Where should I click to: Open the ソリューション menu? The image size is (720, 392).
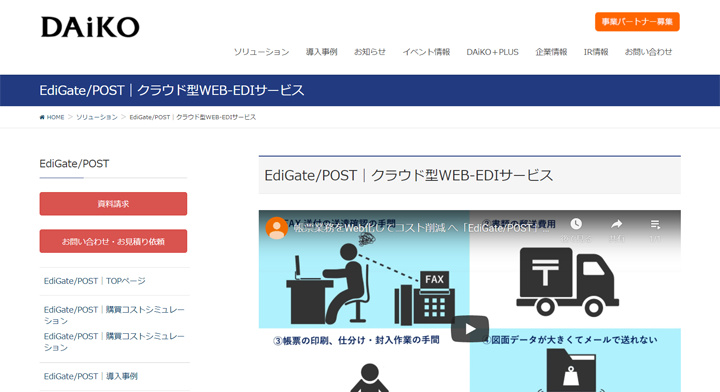261,52
